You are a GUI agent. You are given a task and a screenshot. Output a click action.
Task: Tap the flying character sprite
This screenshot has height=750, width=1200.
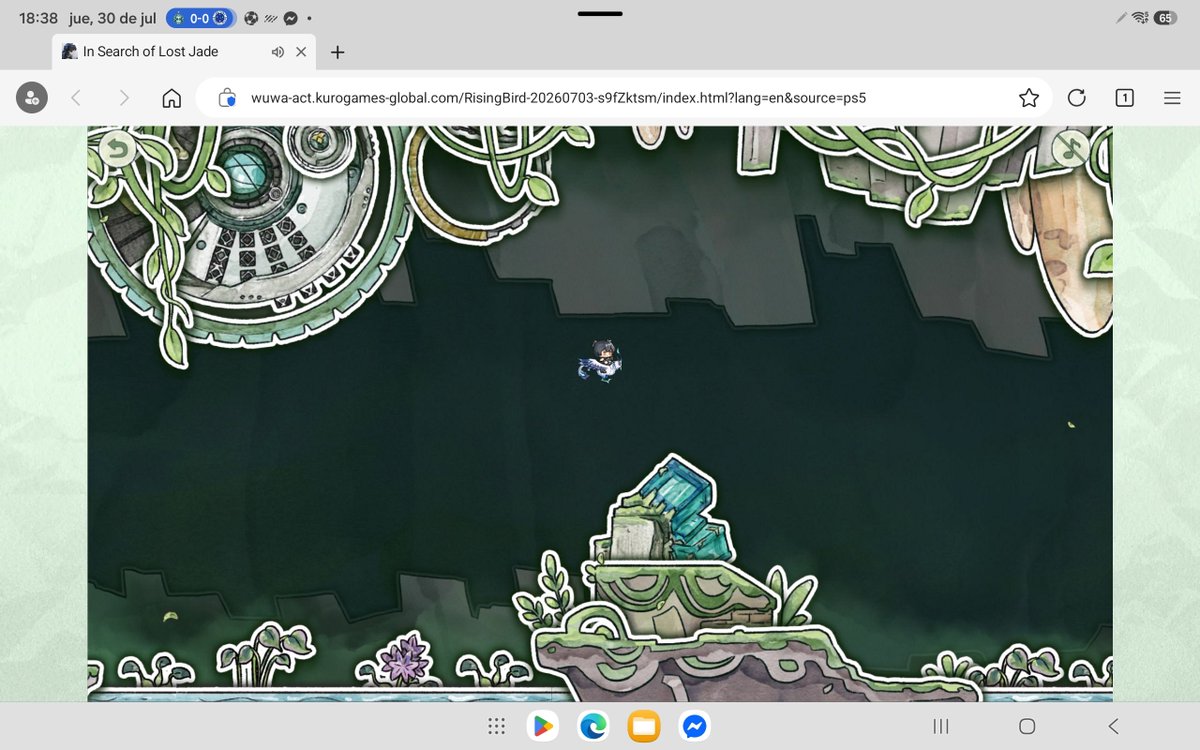click(601, 360)
